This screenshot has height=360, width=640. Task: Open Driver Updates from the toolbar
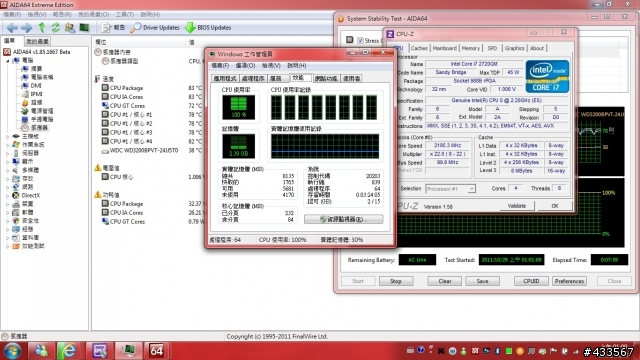pos(155,28)
